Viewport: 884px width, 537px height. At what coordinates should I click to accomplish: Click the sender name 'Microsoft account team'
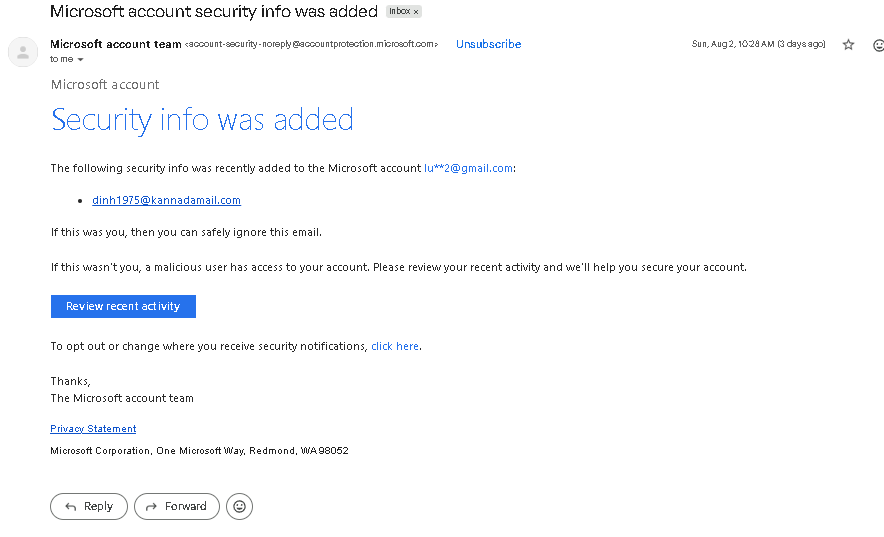(116, 44)
